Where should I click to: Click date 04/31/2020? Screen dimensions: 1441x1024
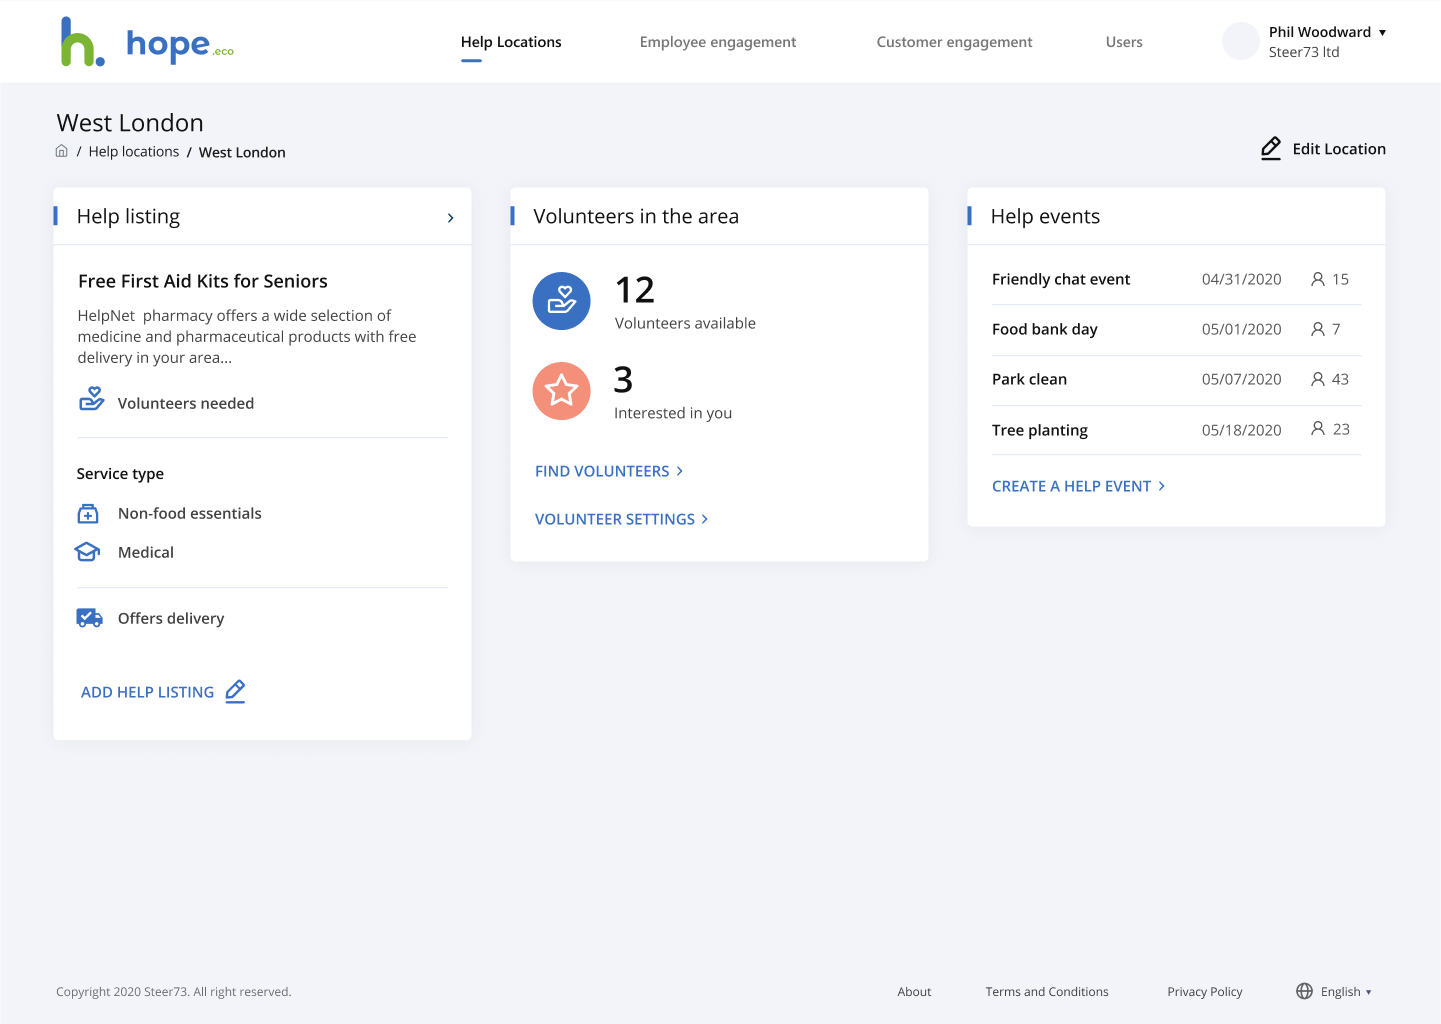(1241, 279)
